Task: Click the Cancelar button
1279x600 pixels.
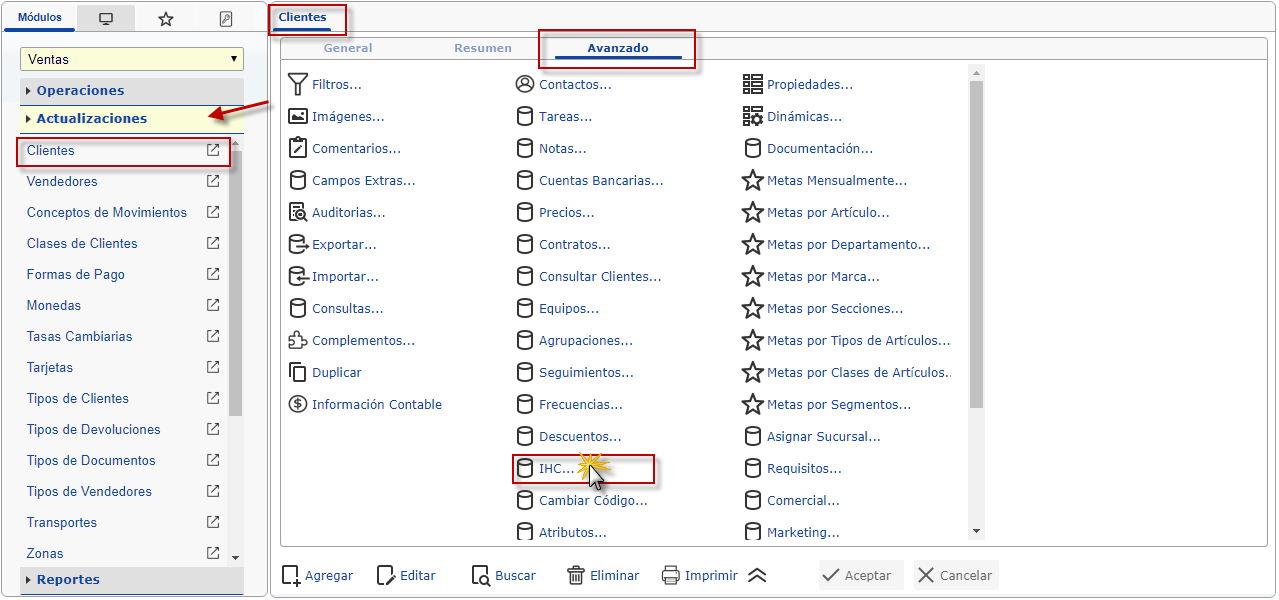Action: click(955, 575)
